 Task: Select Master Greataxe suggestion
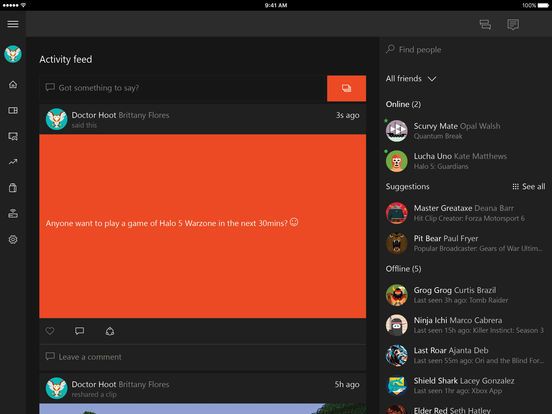tap(465, 213)
